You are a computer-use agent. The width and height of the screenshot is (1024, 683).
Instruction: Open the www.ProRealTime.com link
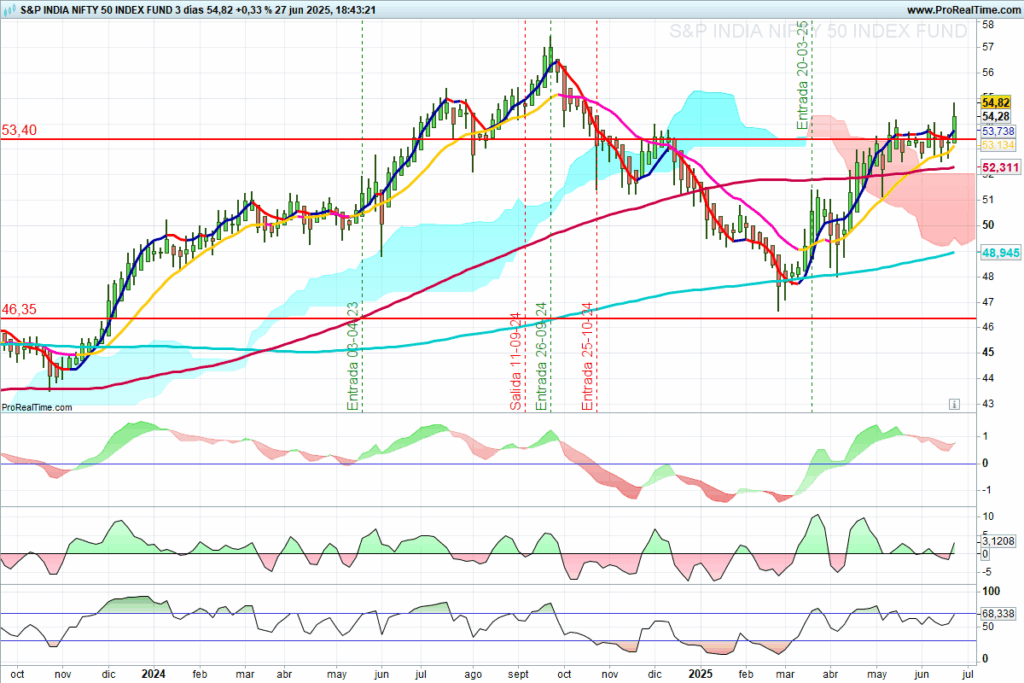963,10
